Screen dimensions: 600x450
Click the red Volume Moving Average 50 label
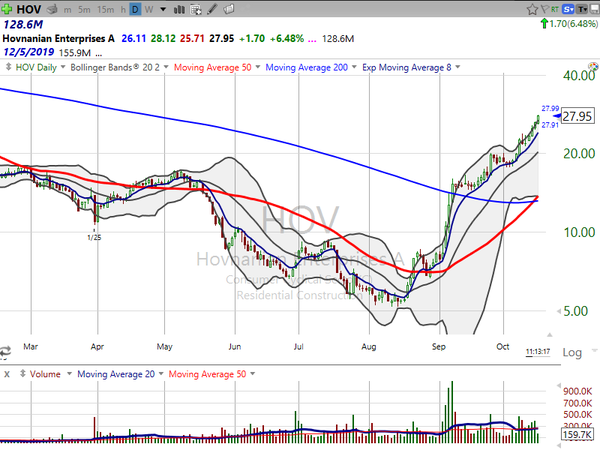coord(207,374)
